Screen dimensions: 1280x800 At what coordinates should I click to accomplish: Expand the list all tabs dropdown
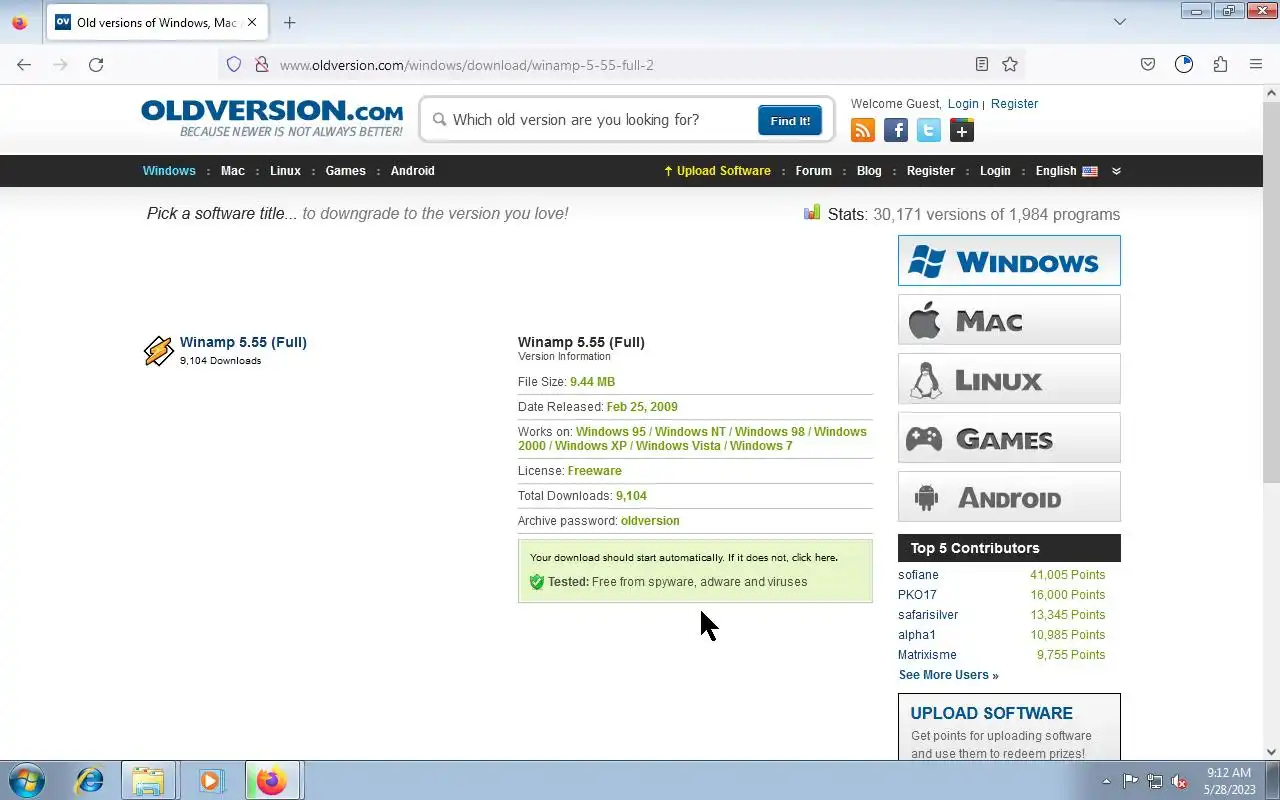pos(1120,22)
